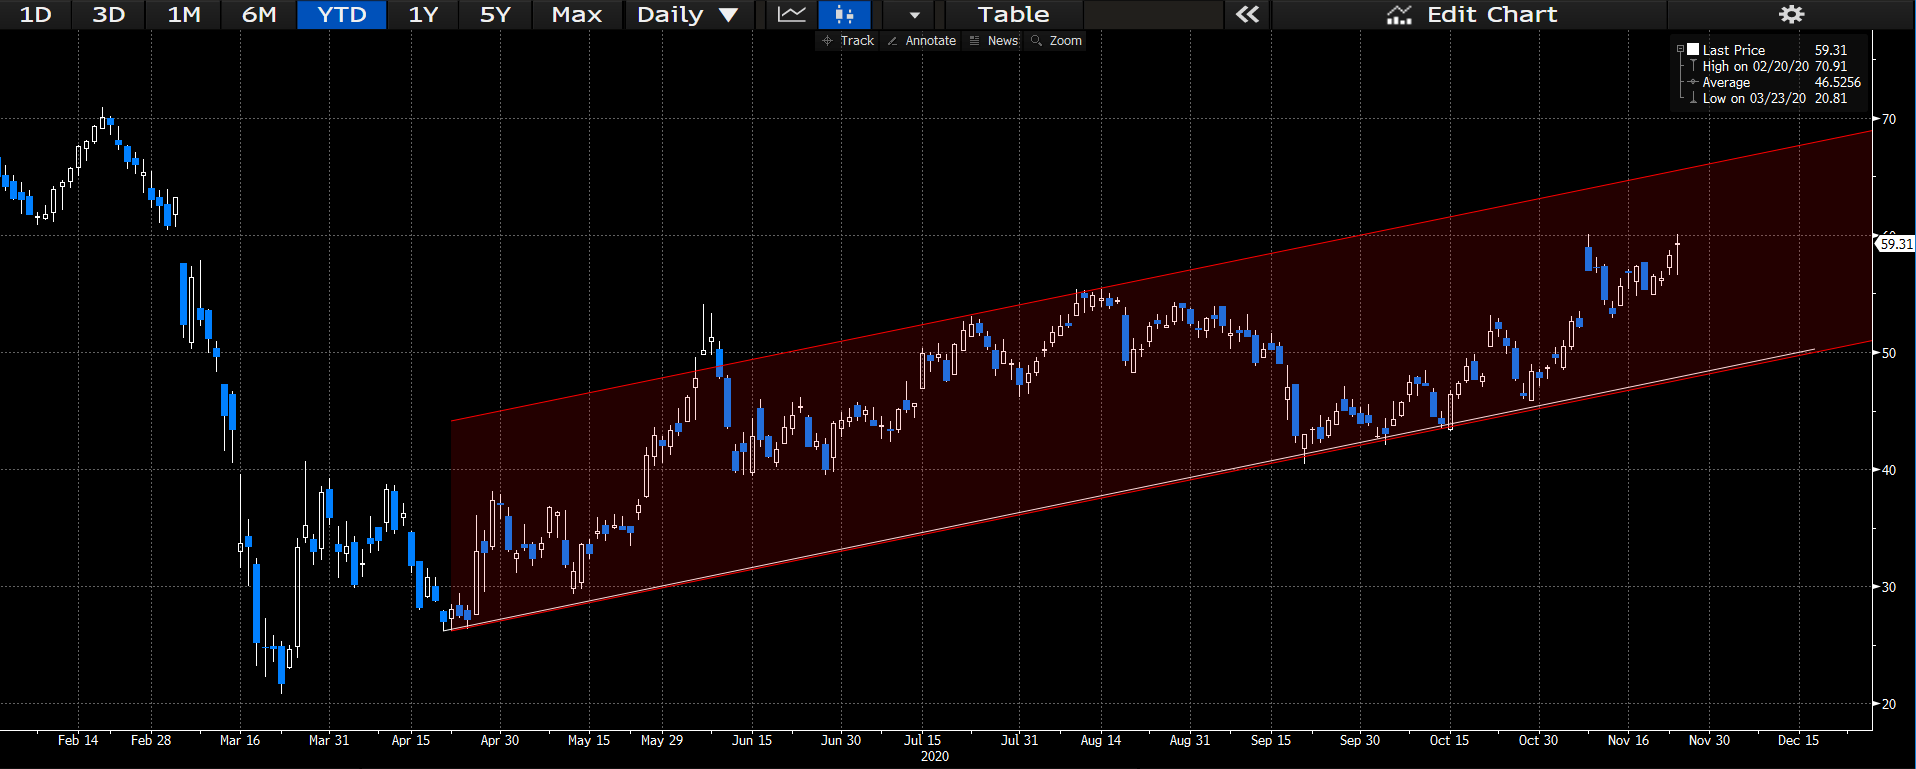1916x769 pixels.
Task: Click the 70 price axis label
Action: (1888, 119)
